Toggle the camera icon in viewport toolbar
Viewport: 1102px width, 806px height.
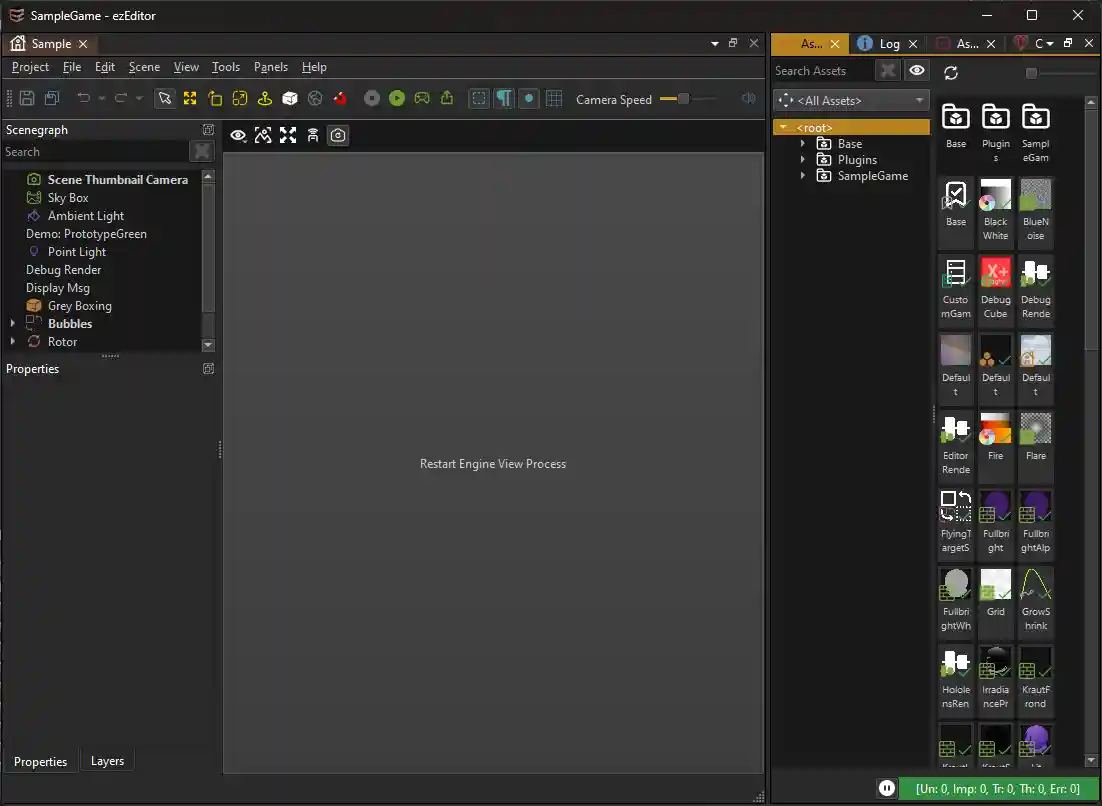[338, 135]
